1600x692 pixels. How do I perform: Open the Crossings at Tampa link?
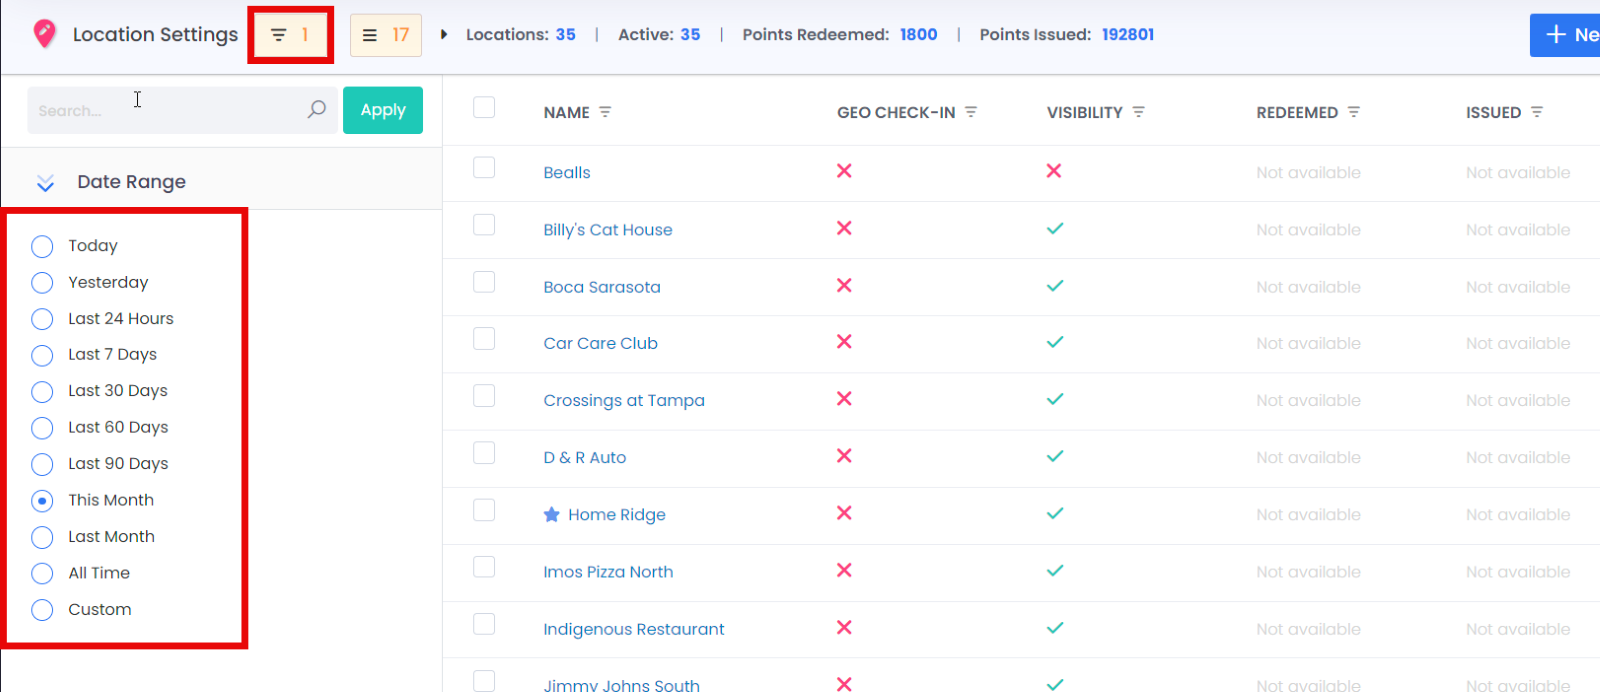[624, 401]
